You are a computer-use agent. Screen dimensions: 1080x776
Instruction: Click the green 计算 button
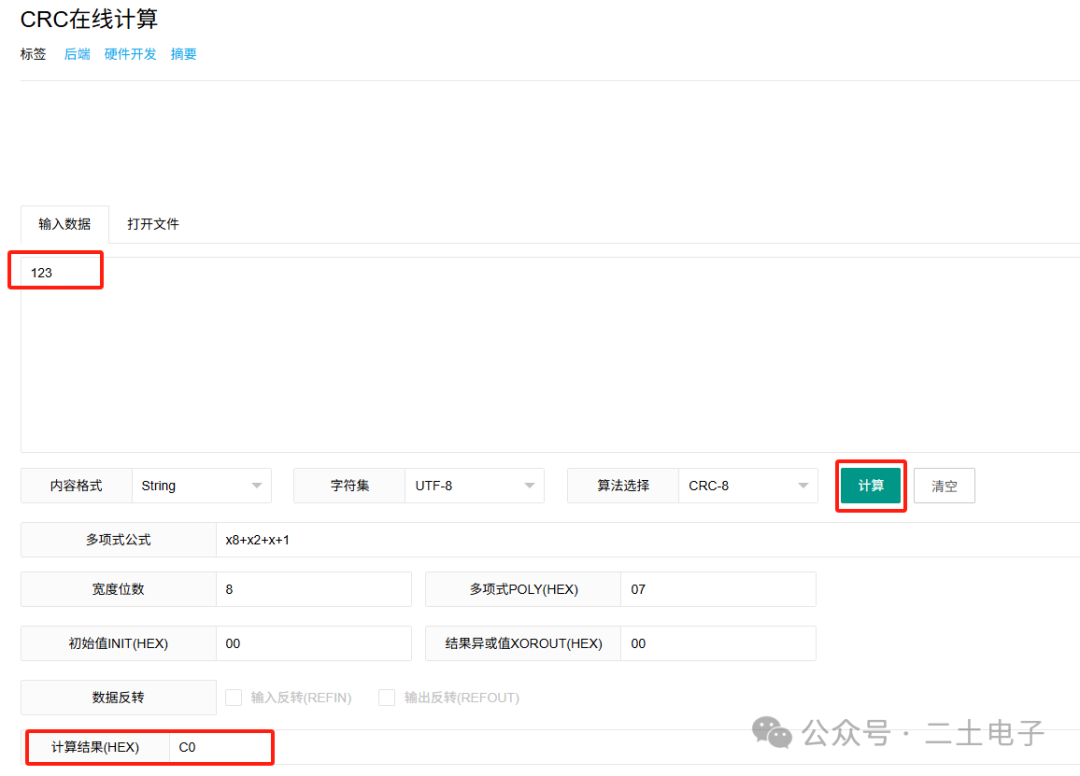(x=870, y=486)
